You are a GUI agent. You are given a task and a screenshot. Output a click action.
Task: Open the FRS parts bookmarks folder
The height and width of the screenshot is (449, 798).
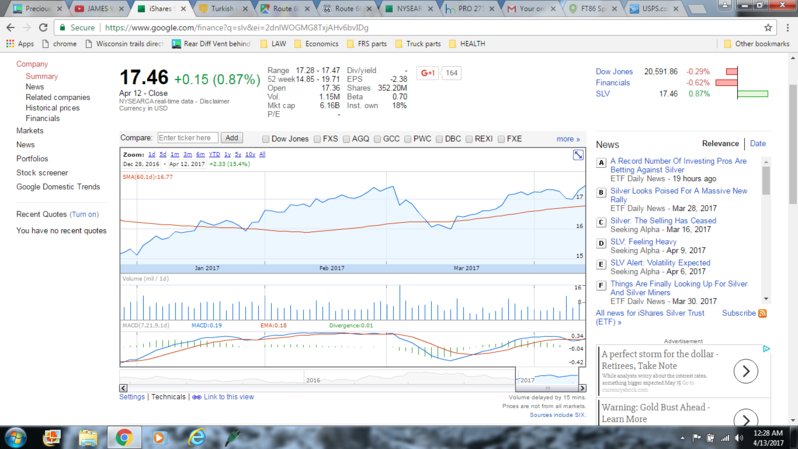tap(366, 44)
